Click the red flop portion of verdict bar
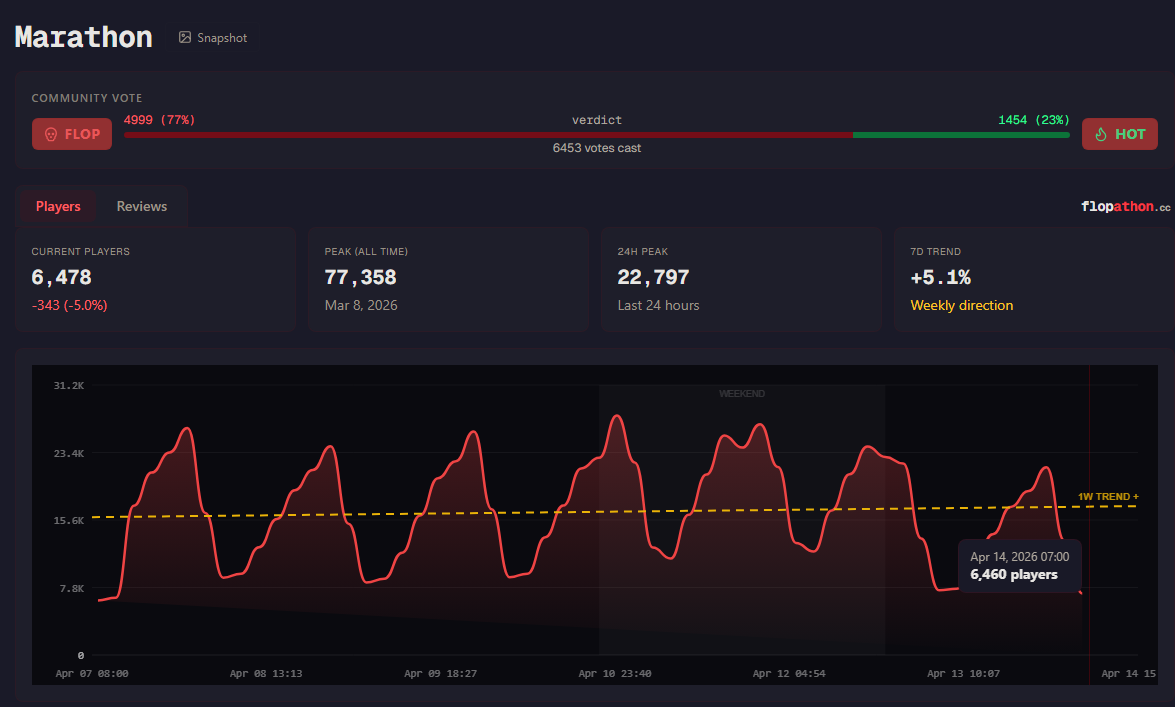 tap(489, 135)
